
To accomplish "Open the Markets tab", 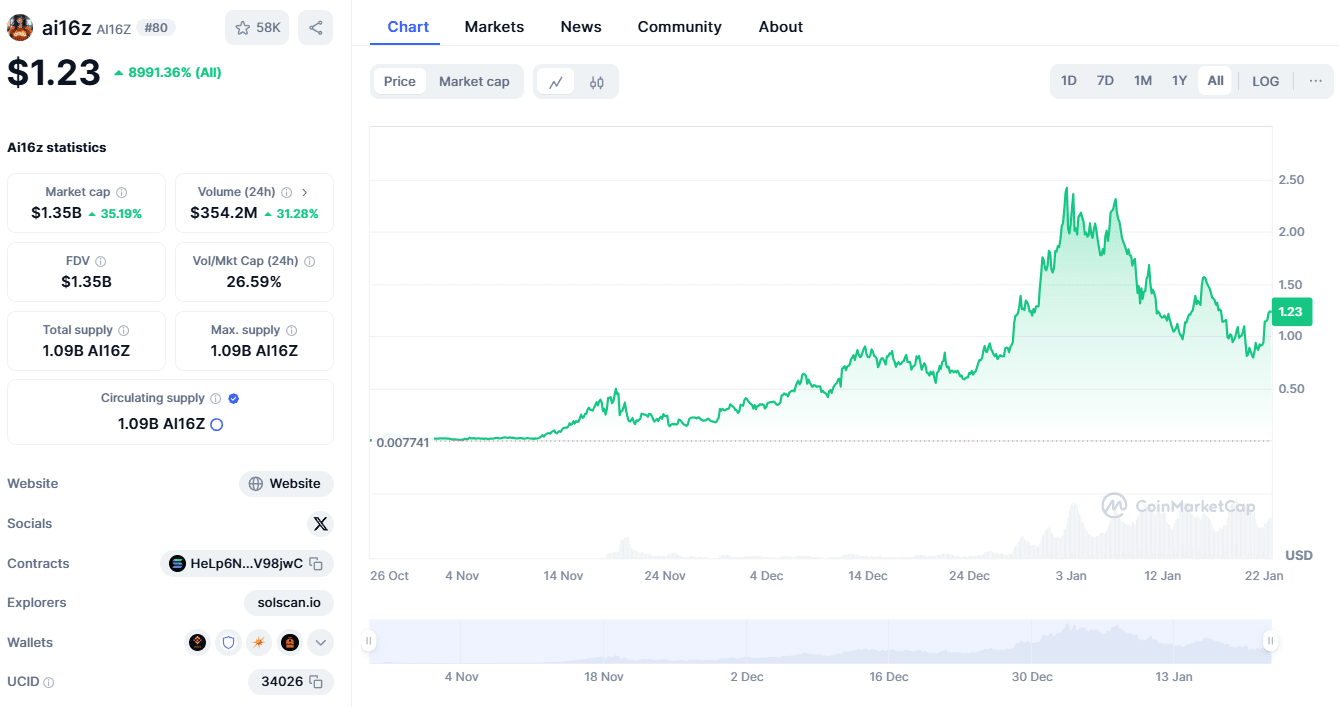I will (494, 27).
